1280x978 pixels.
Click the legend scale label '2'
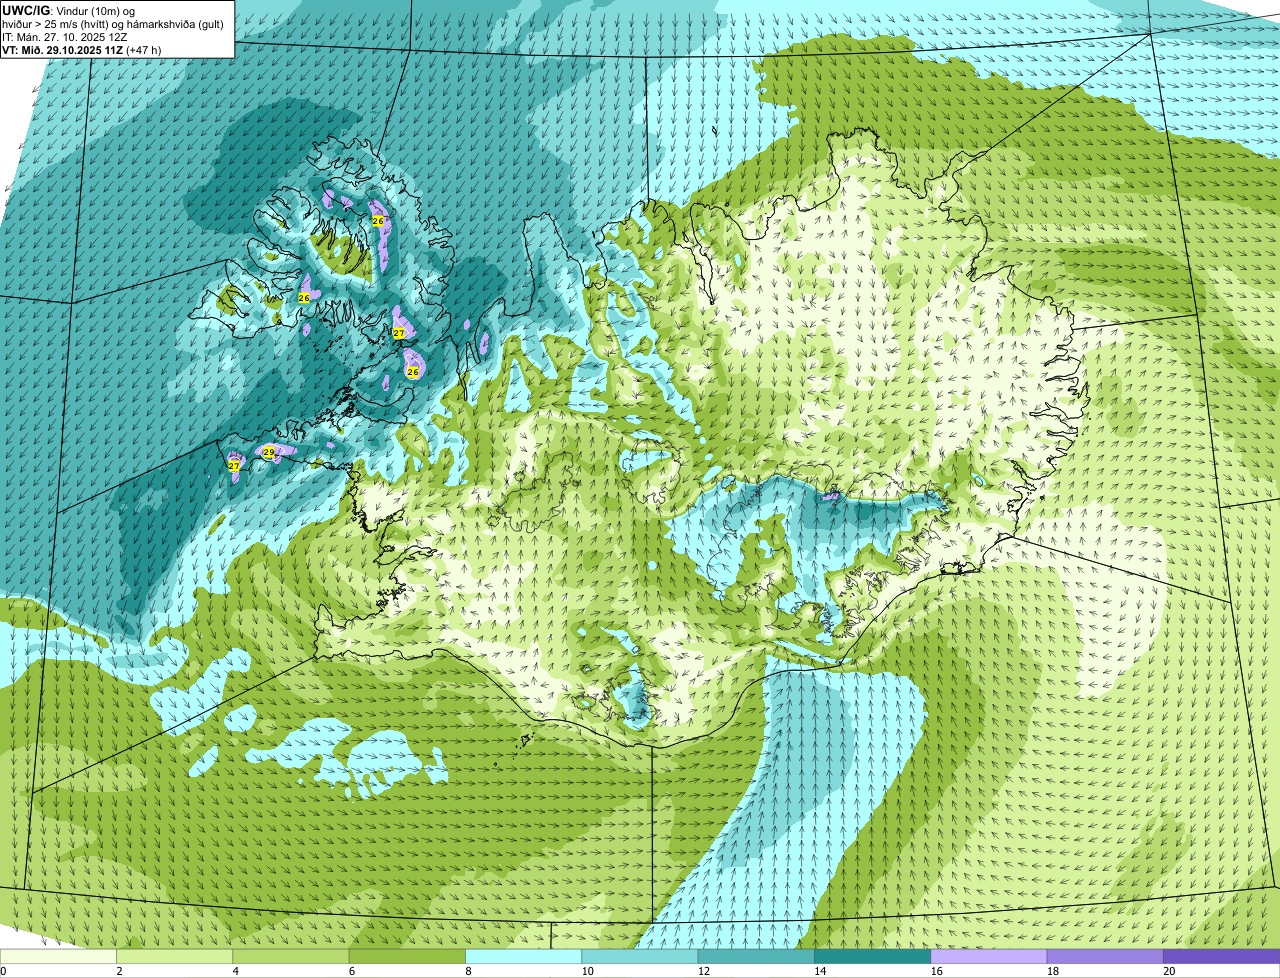click(x=119, y=971)
